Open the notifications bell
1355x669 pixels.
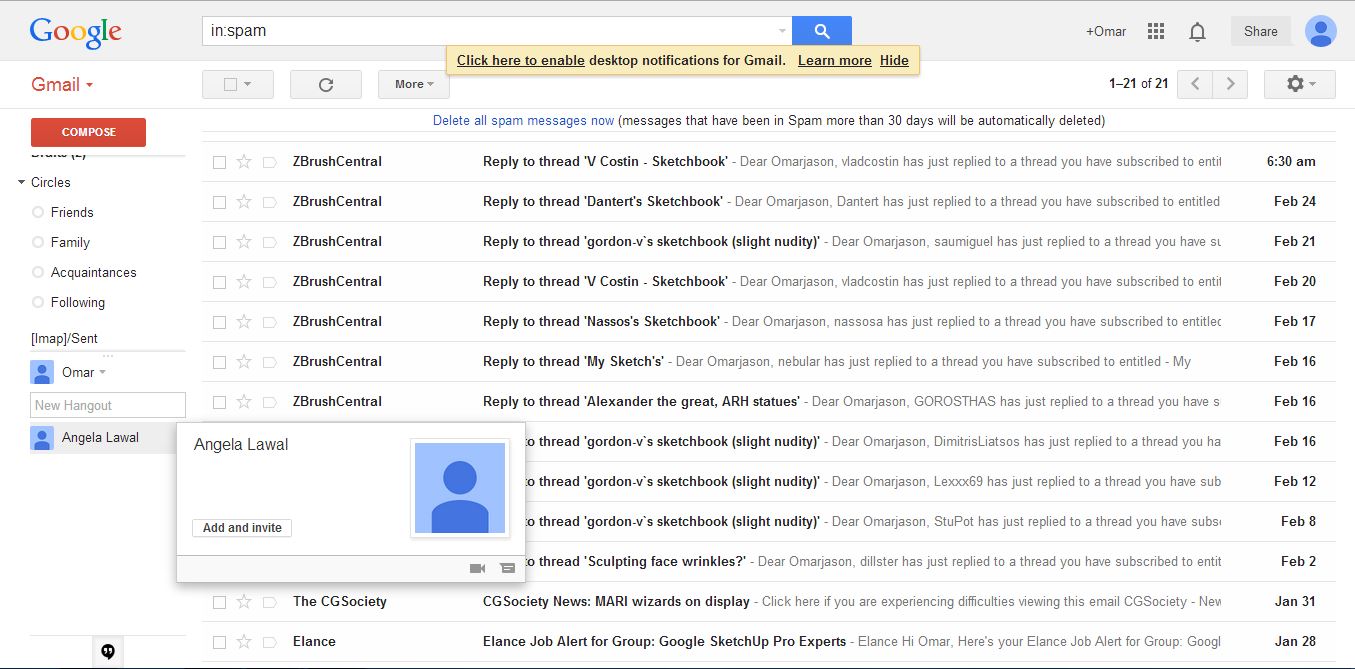click(x=1197, y=32)
